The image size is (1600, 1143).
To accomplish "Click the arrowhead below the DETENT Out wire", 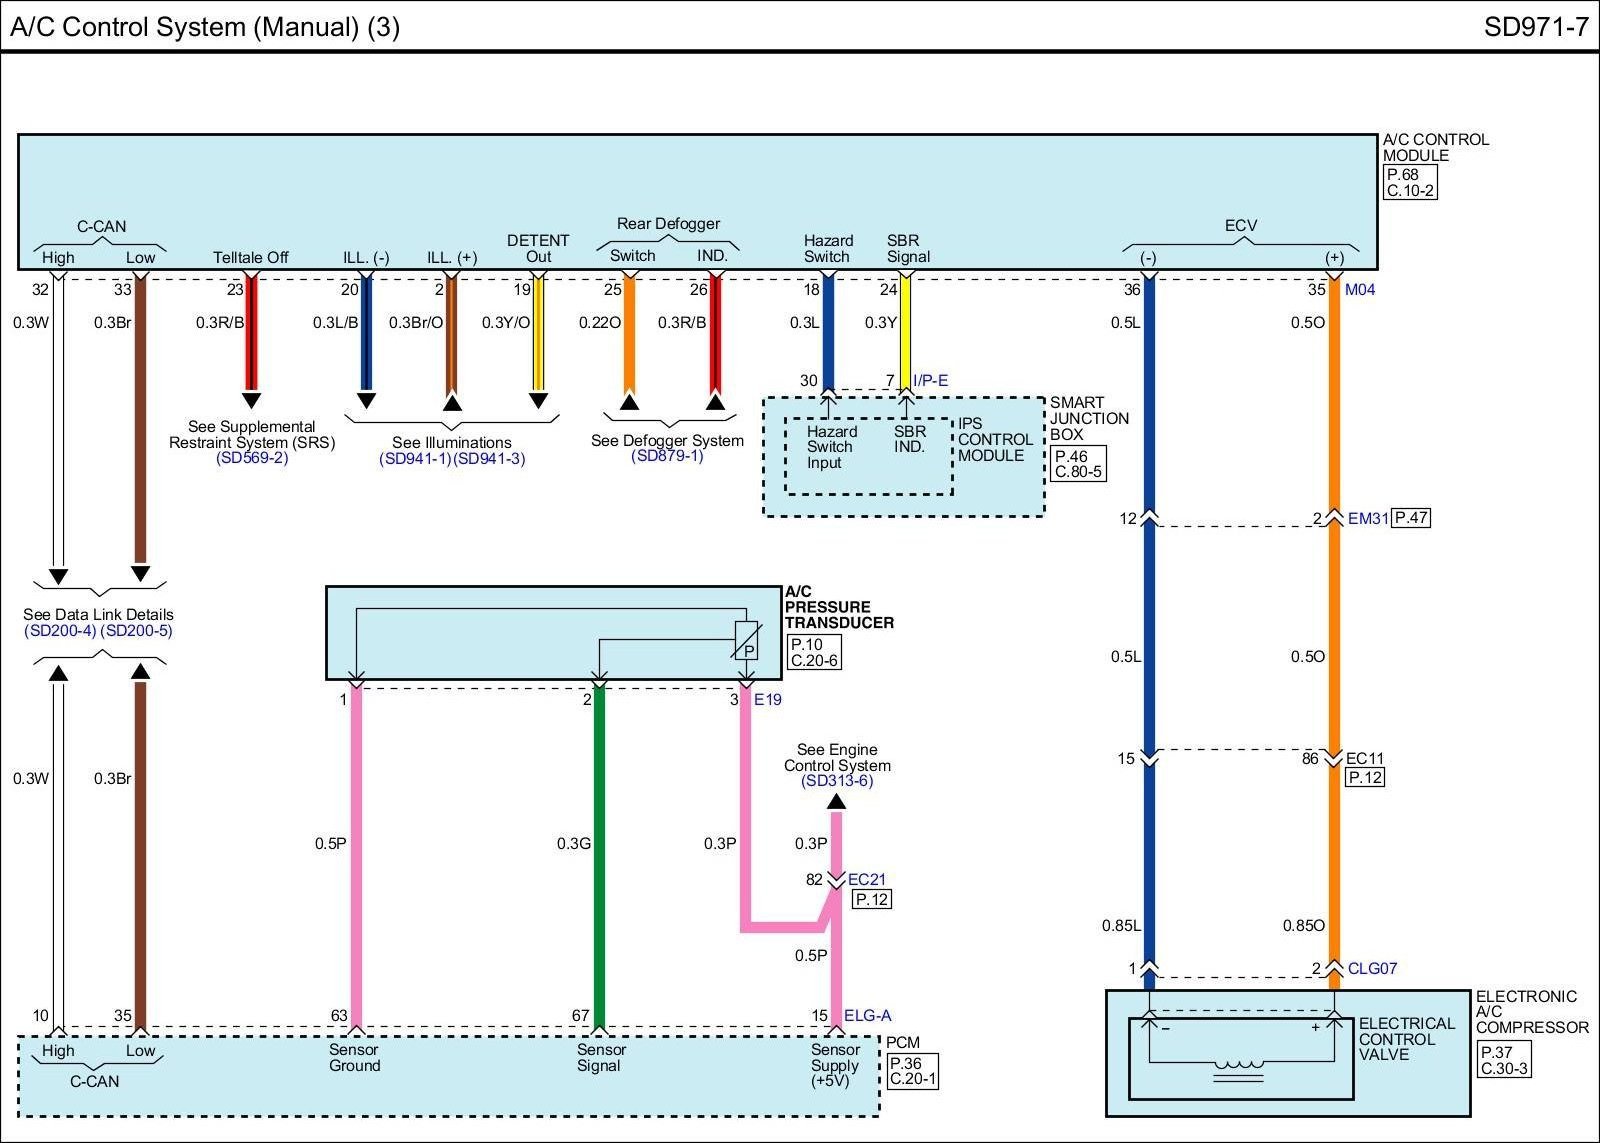I will click(538, 401).
